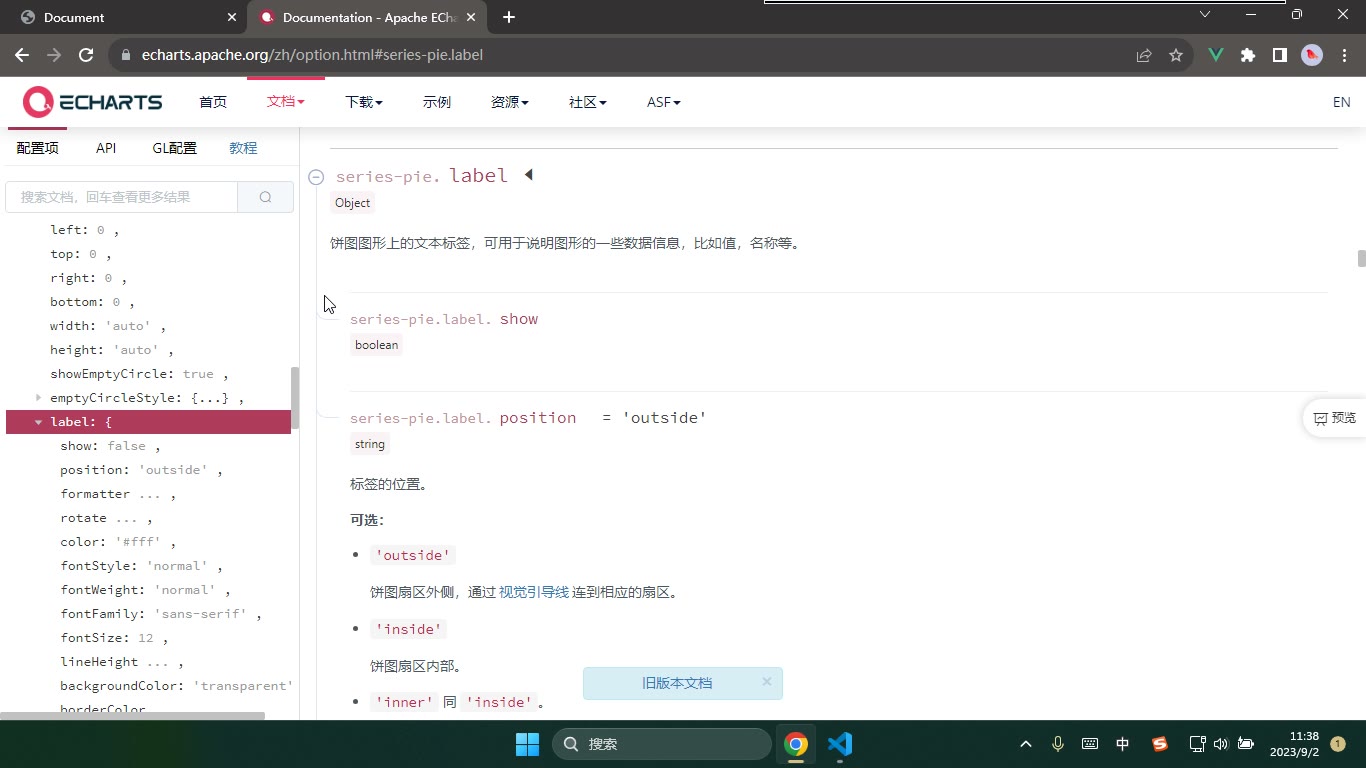Open Chrome's three-dot menu
The width and height of the screenshot is (1366, 768).
click(x=1344, y=55)
